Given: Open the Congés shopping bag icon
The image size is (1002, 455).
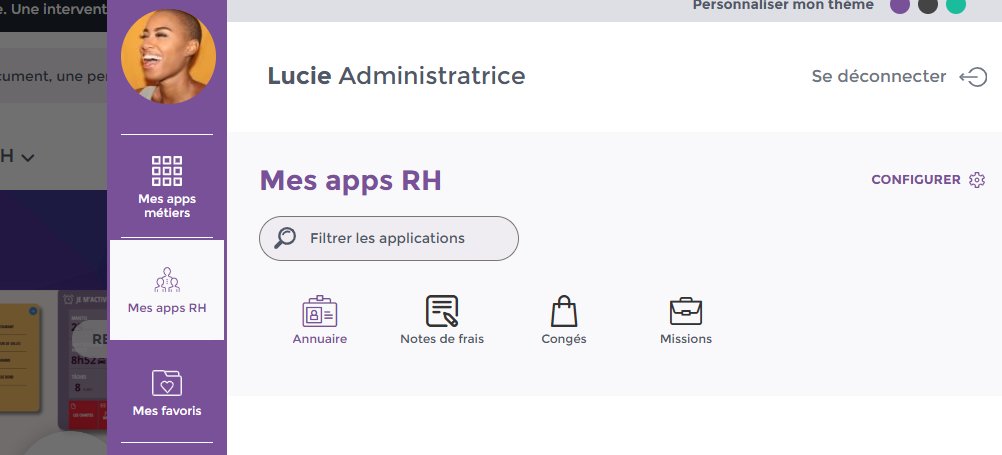Looking at the screenshot, I should pos(565,312).
